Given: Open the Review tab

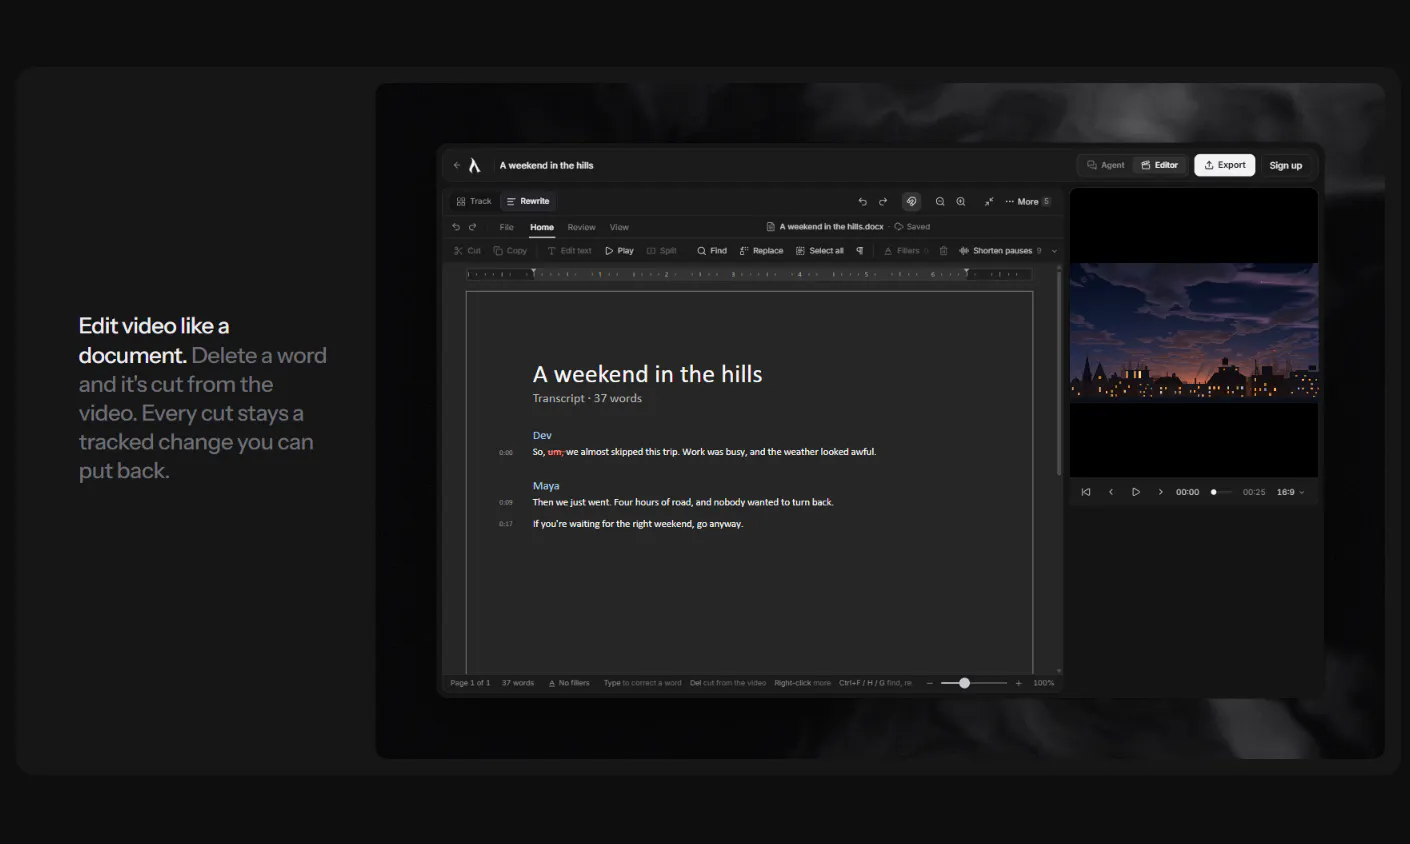Looking at the screenshot, I should coord(581,227).
